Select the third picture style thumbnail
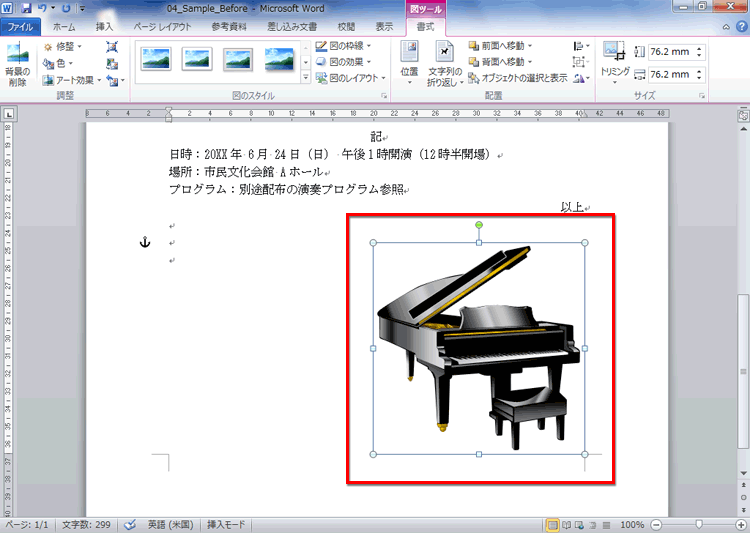This screenshot has height=533, width=750. click(238, 59)
